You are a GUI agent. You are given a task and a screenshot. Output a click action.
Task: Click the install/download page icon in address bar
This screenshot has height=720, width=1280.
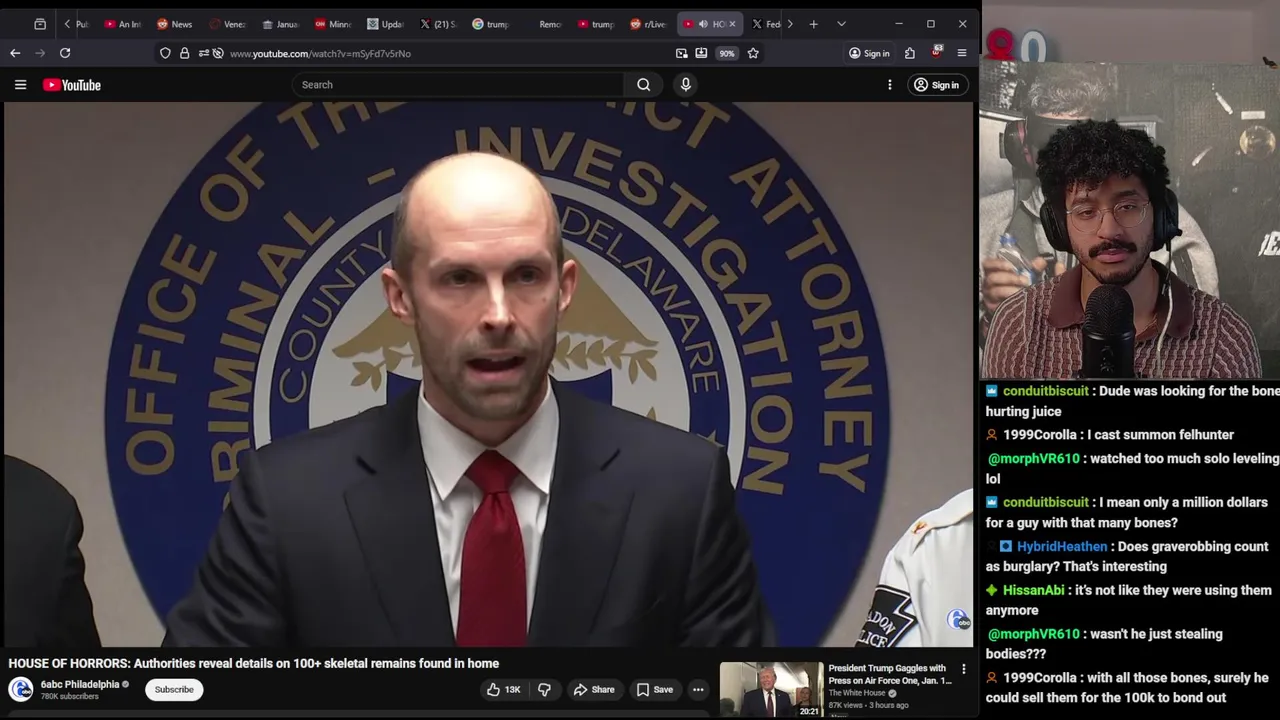[701, 53]
